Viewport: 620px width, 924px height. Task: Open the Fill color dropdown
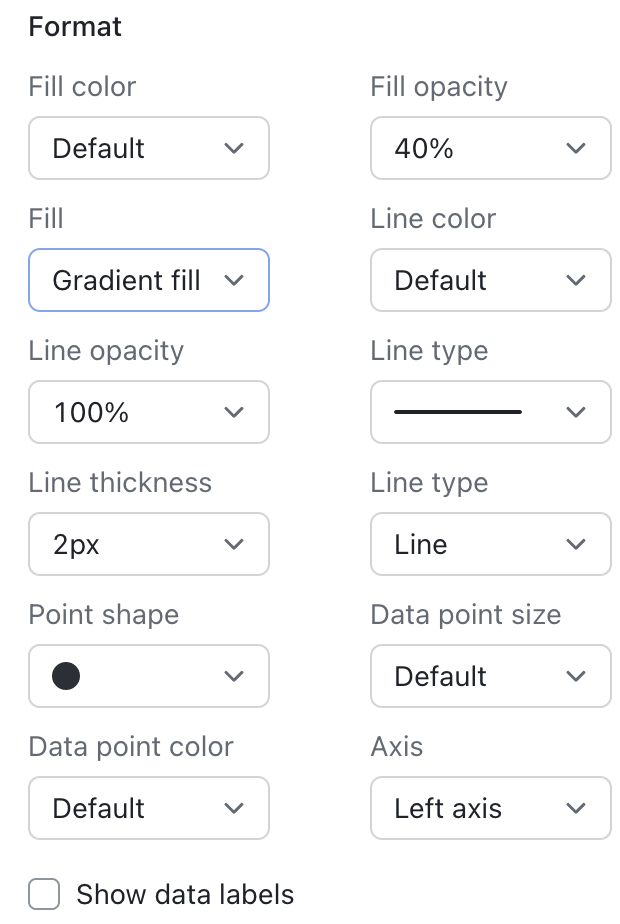point(148,148)
